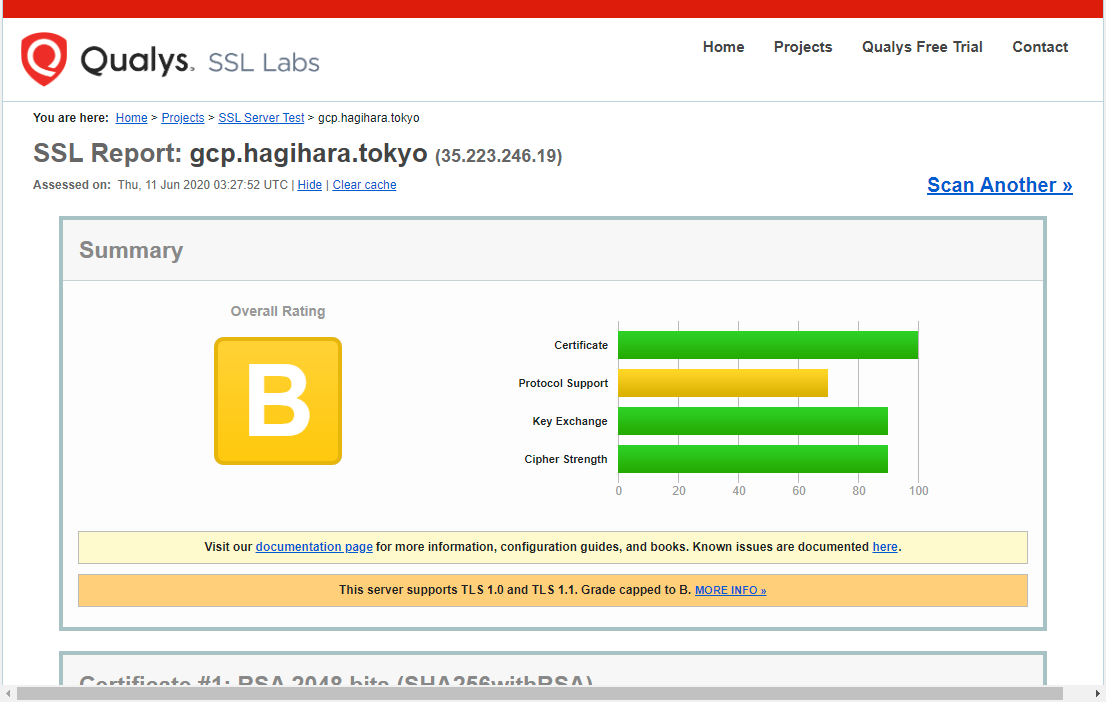Open Qualys Free Trial menu item
The width and height of the screenshot is (1106, 702).
[x=922, y=47]
